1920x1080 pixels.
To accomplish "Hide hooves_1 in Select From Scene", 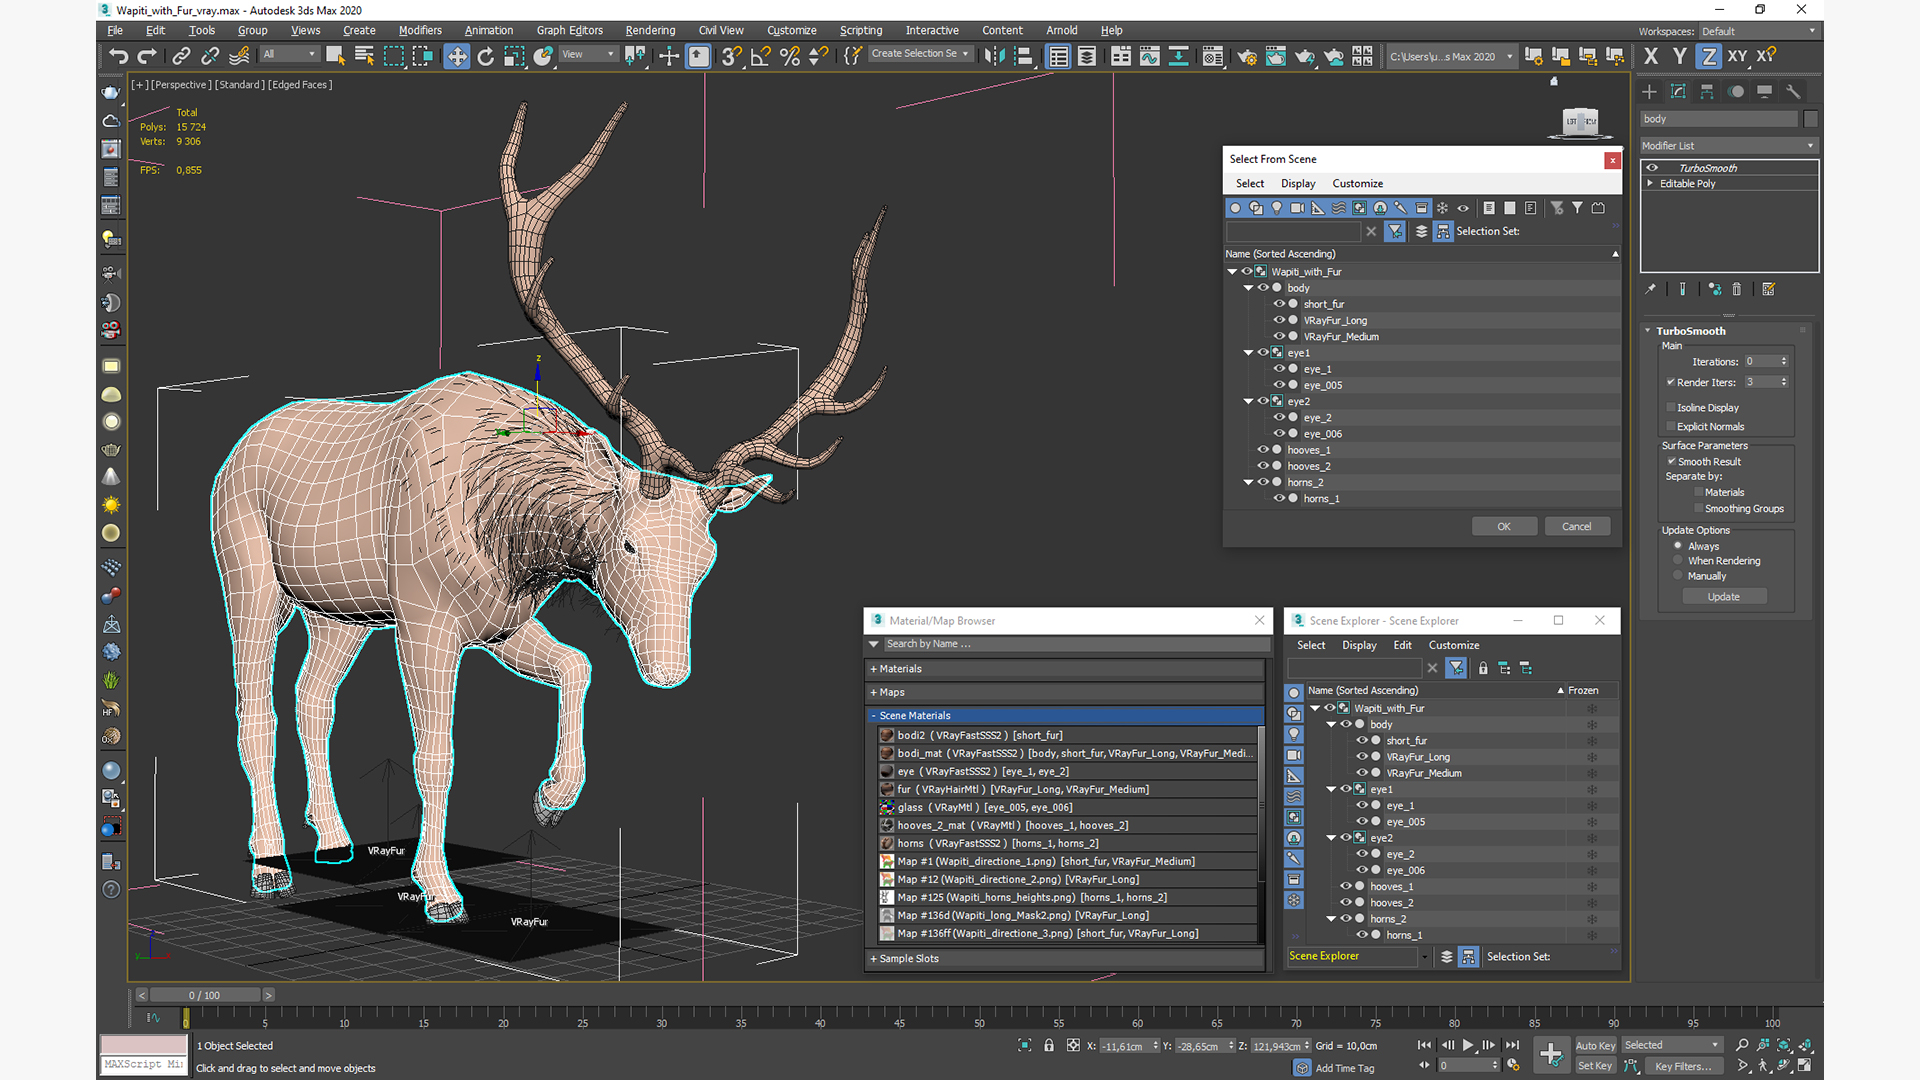I will pyautogui.click(x=1263, y=450).
